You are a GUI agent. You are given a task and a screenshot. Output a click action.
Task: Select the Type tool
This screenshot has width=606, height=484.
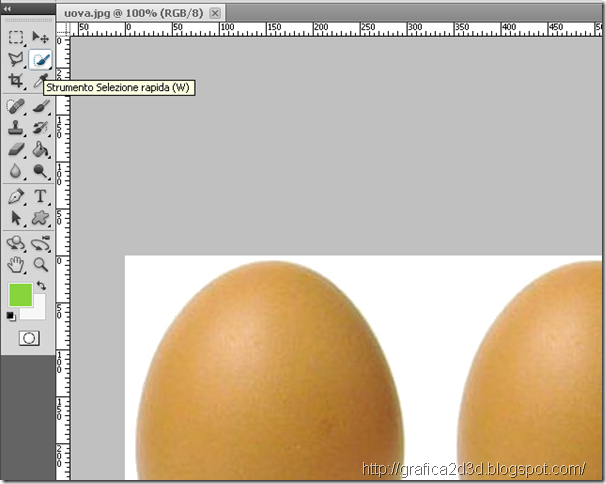40,196
